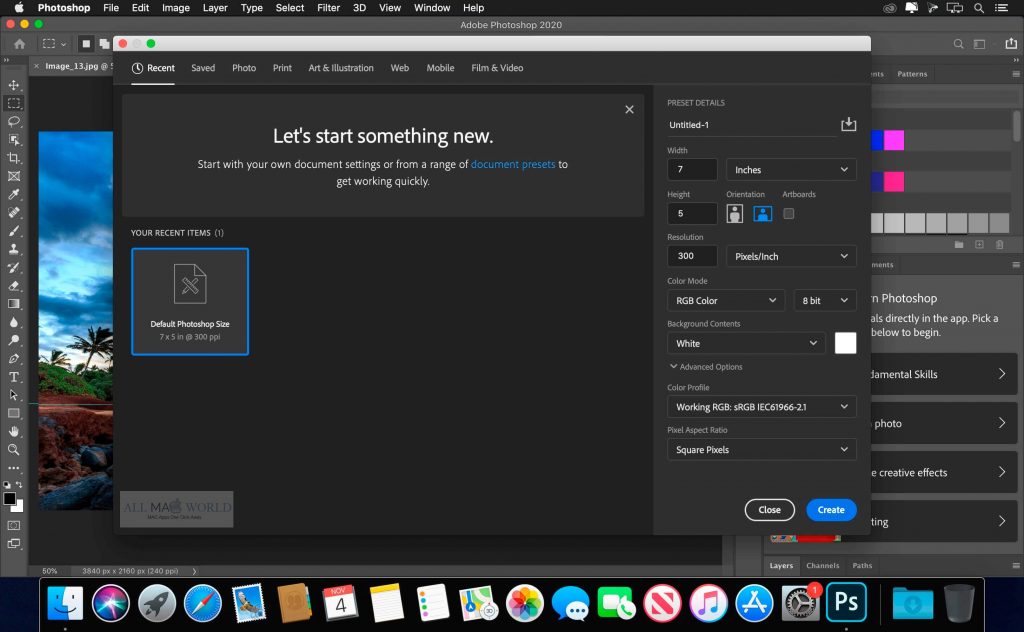Open the App Store from the Dock
Screen dimensions: 1024x632
(754, 603)
